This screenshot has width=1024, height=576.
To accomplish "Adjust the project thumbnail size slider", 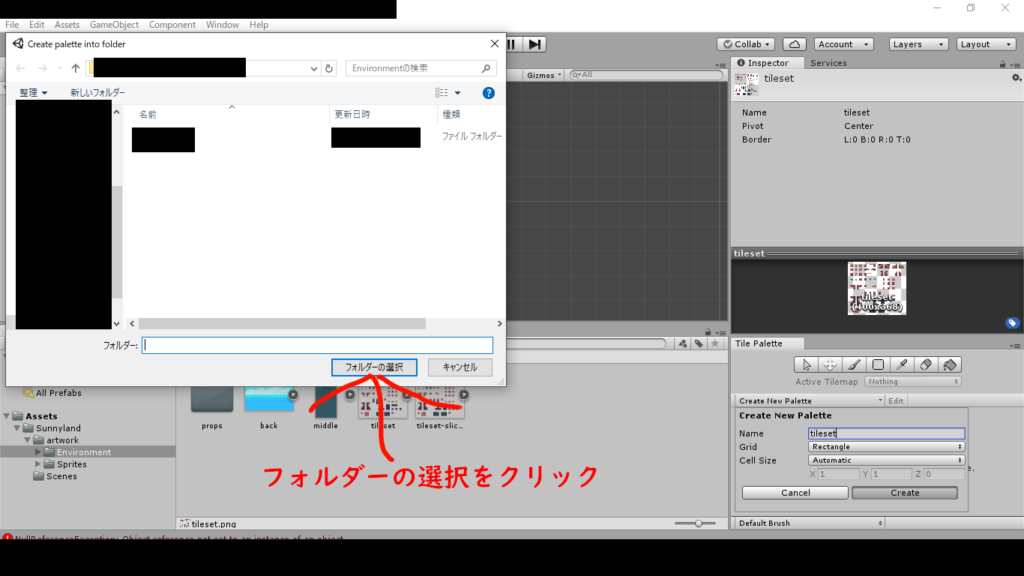I will pyautogui.click(x=698, y=523).
